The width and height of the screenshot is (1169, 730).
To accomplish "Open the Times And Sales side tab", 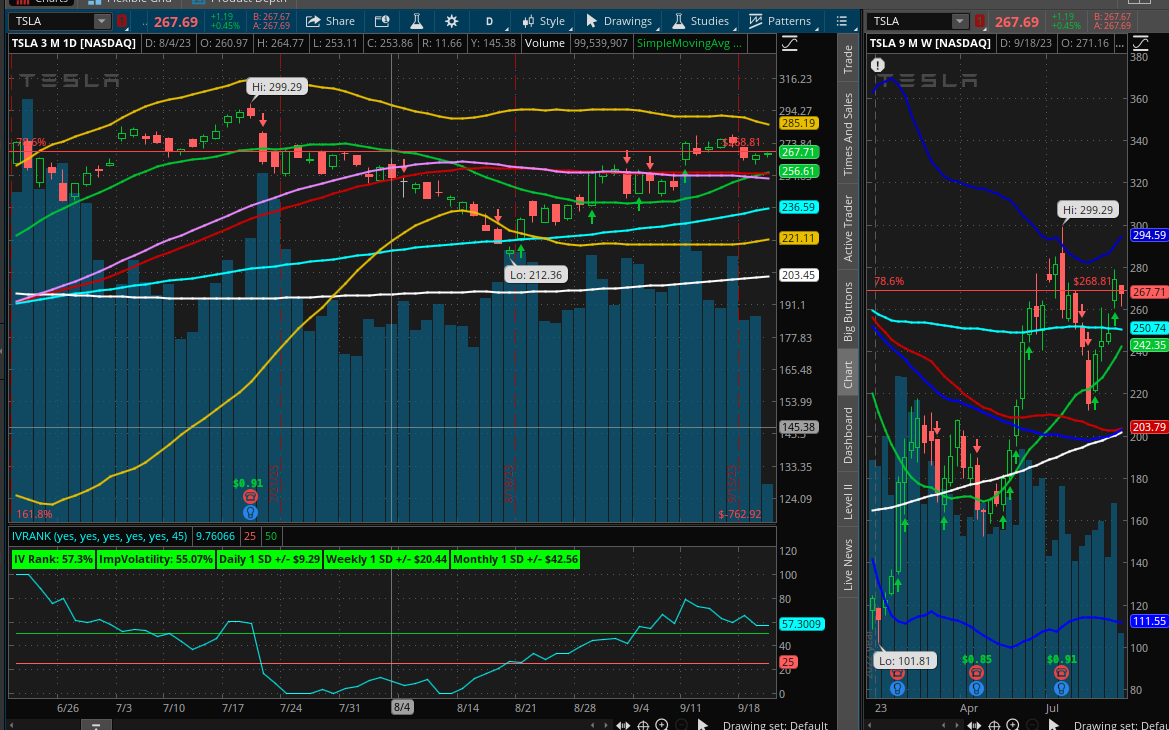I will click(848, 134).
